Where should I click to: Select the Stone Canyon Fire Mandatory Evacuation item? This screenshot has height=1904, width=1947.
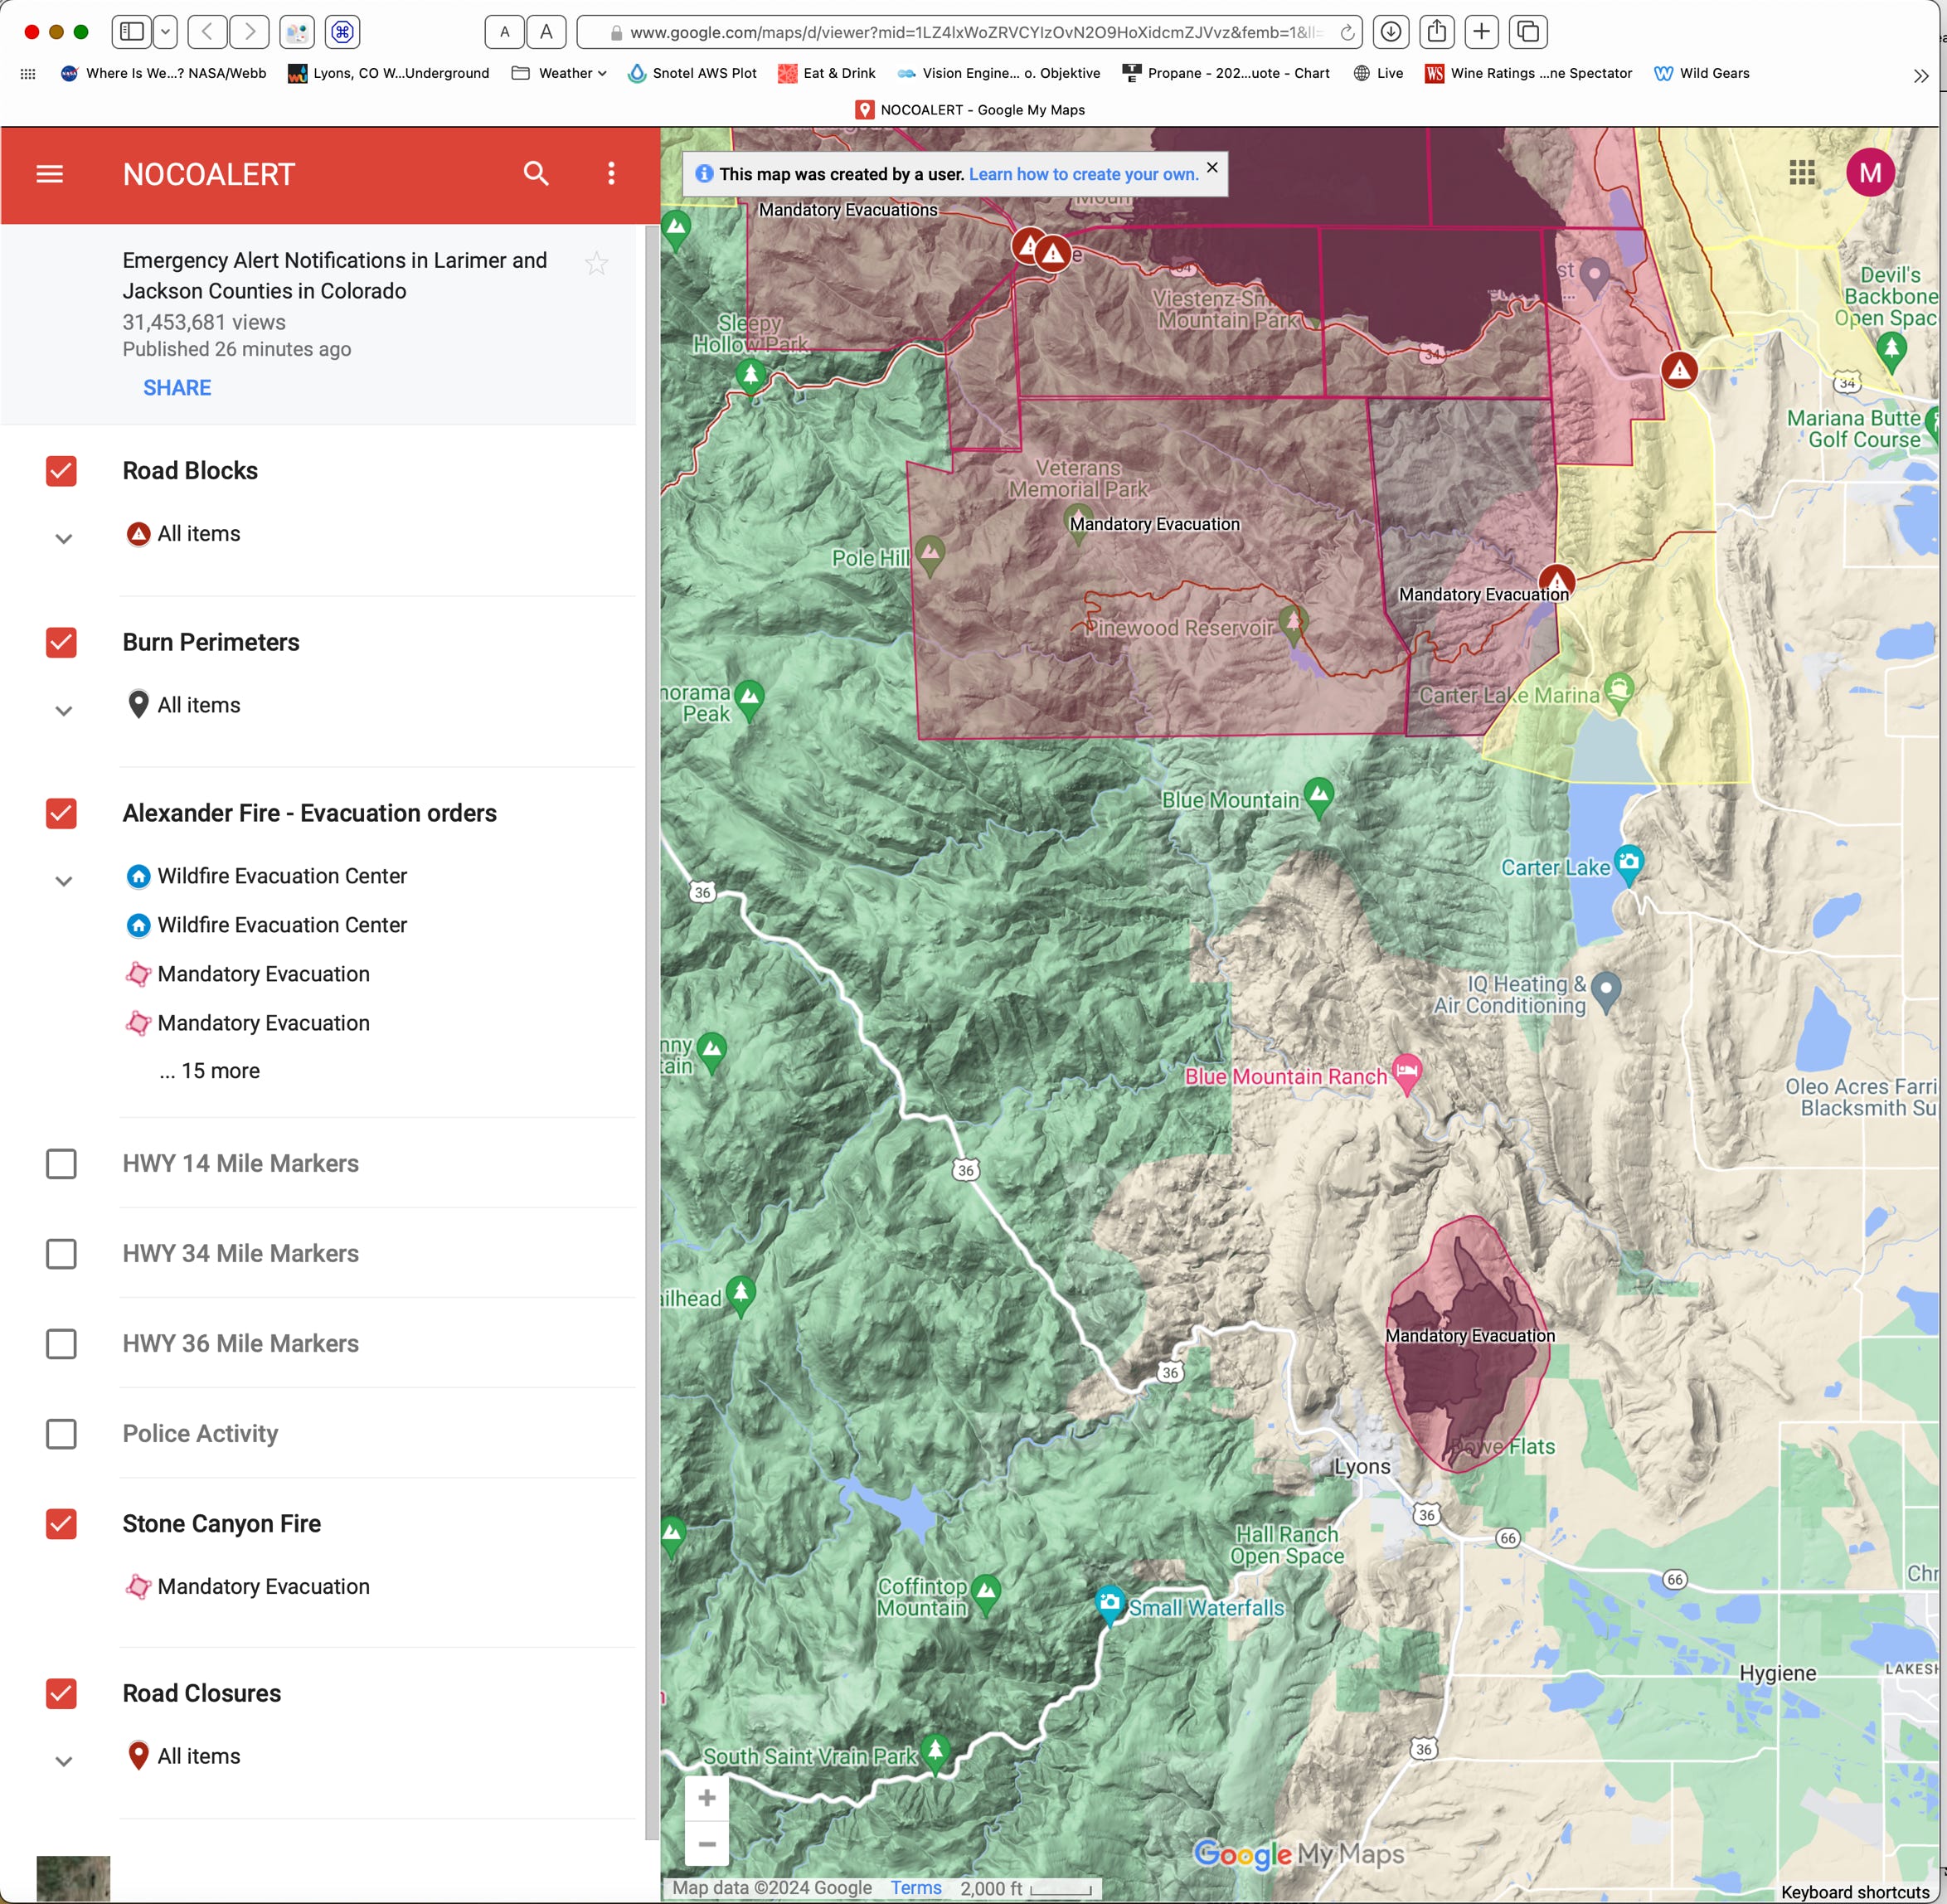click(247, 1586)
